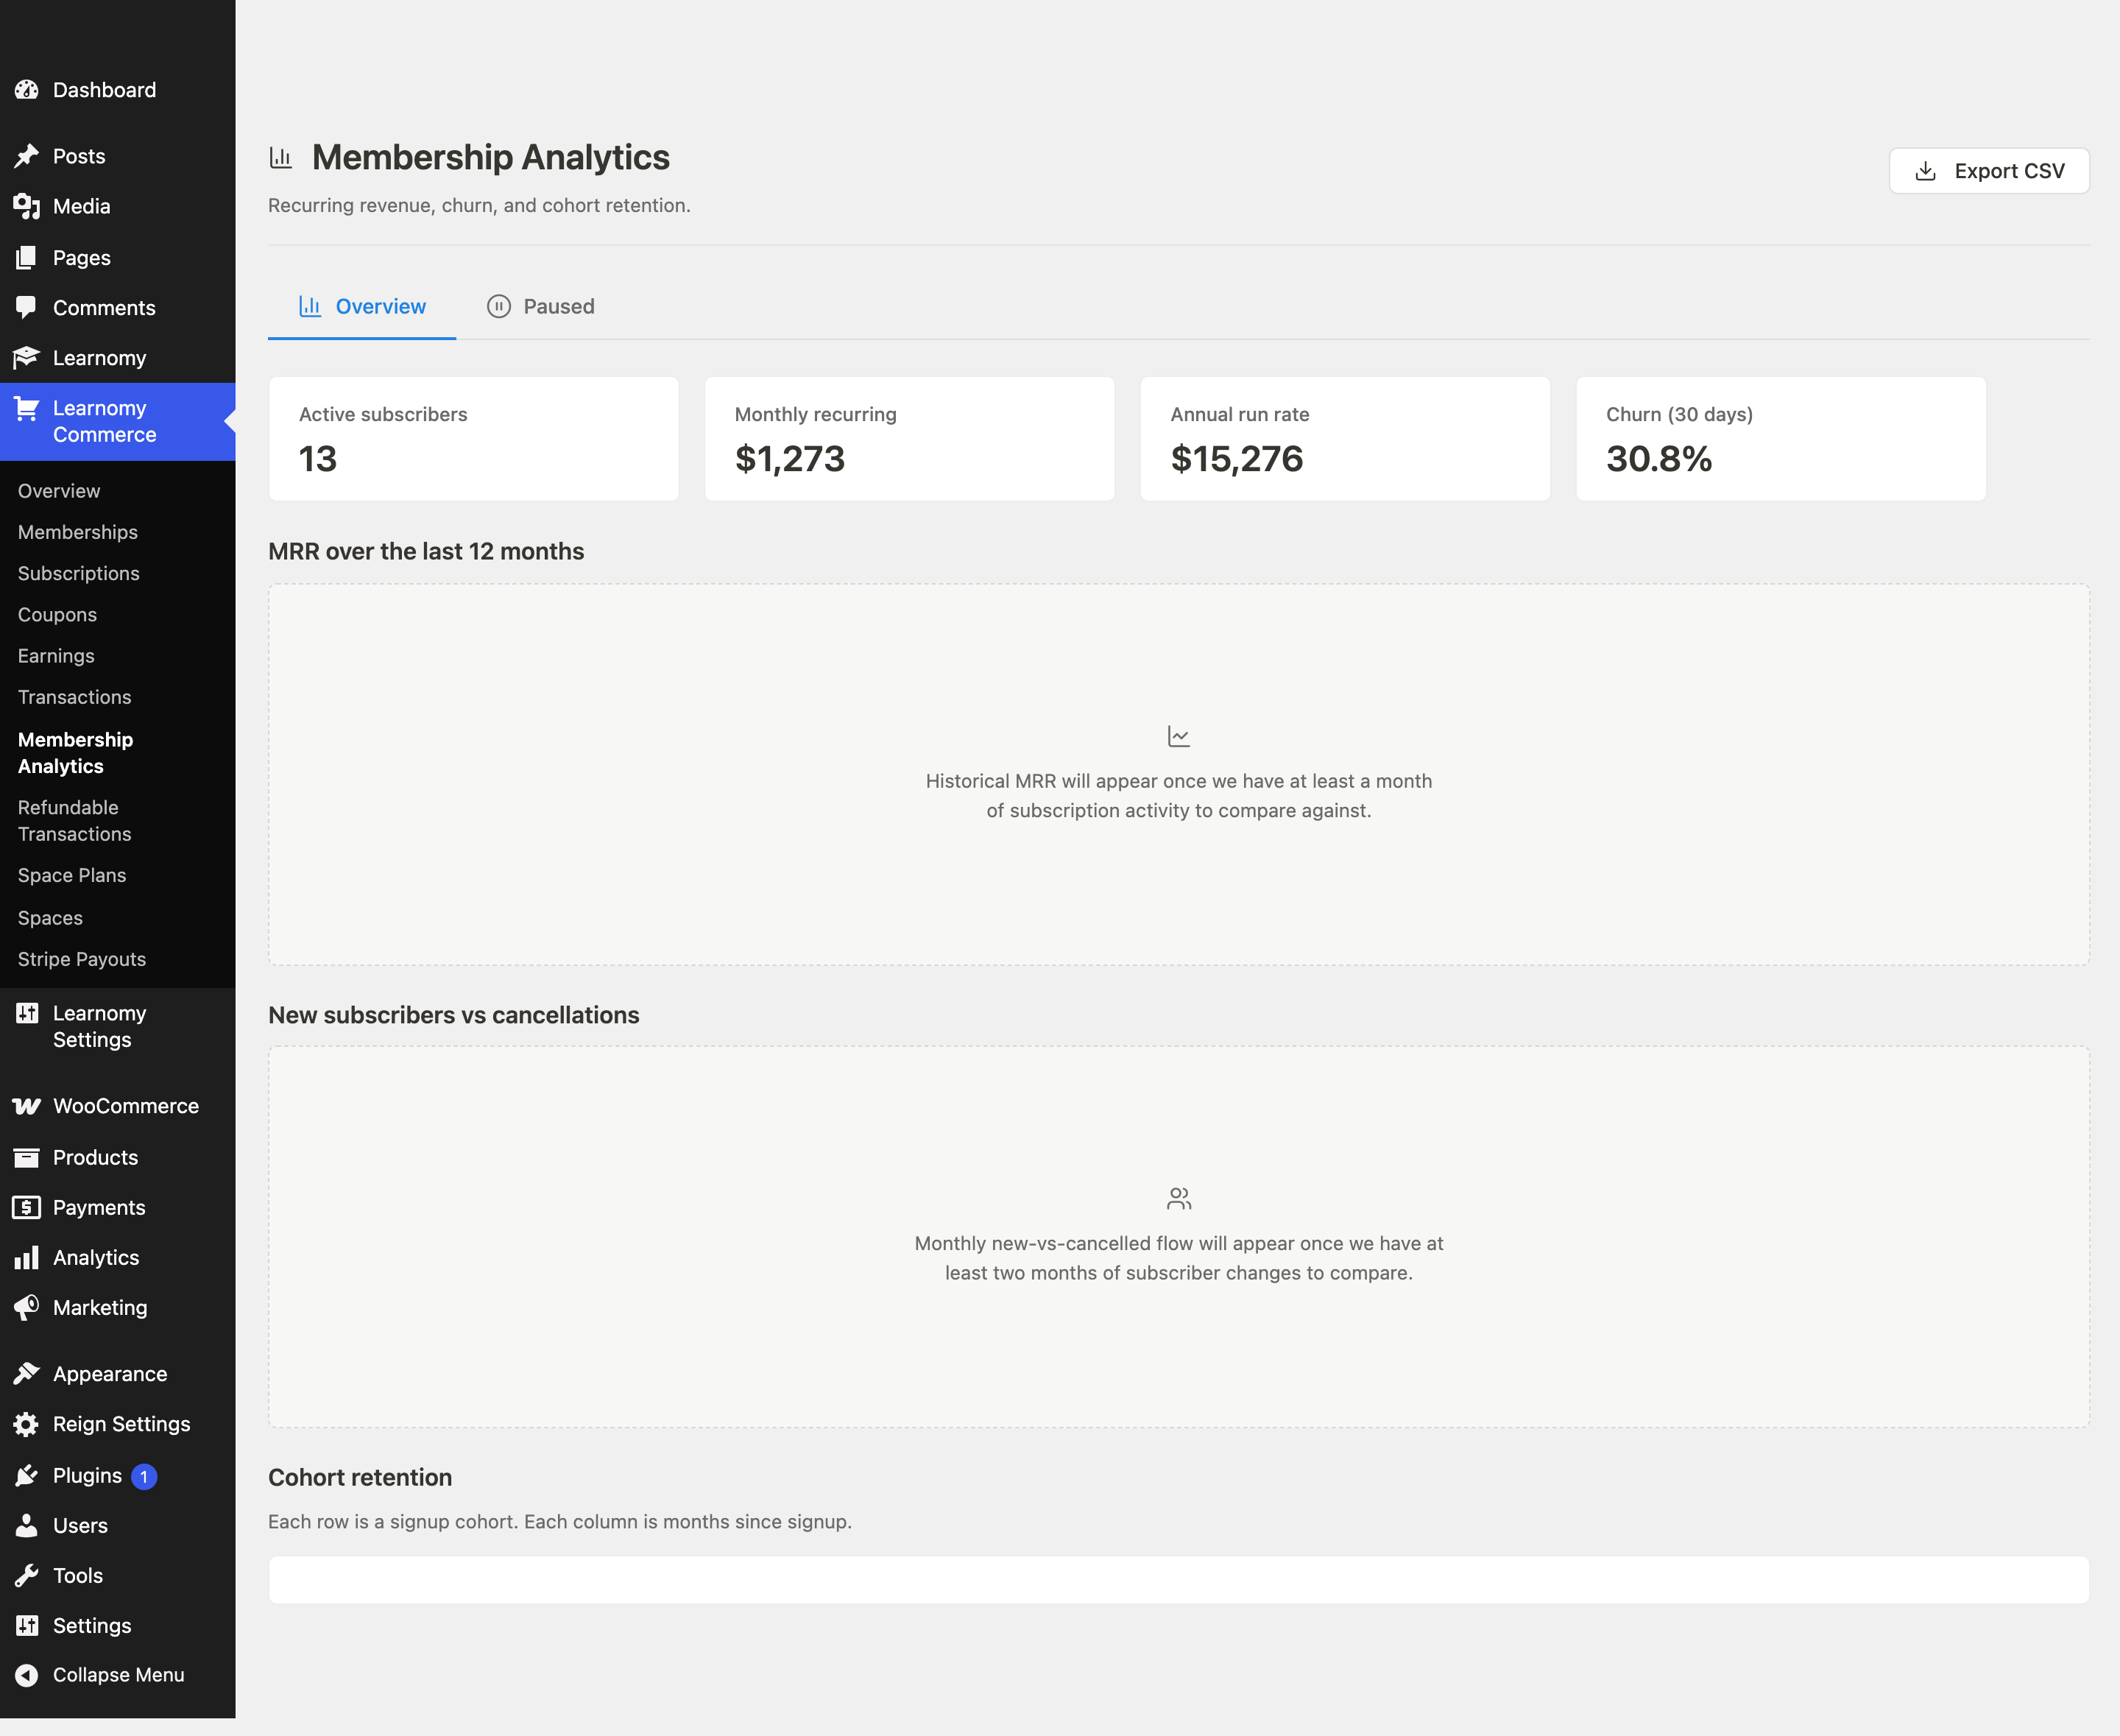Click the Pages icon in sidebar

pos(27,258)
